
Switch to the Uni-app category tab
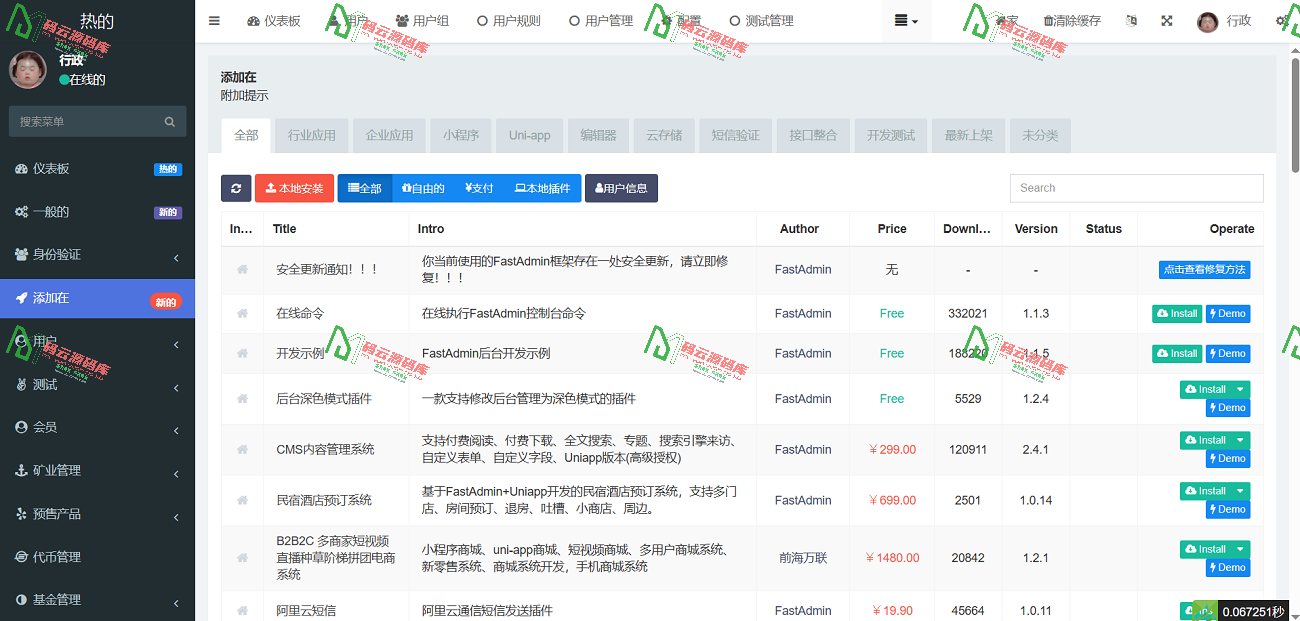[x=529, y=134]
